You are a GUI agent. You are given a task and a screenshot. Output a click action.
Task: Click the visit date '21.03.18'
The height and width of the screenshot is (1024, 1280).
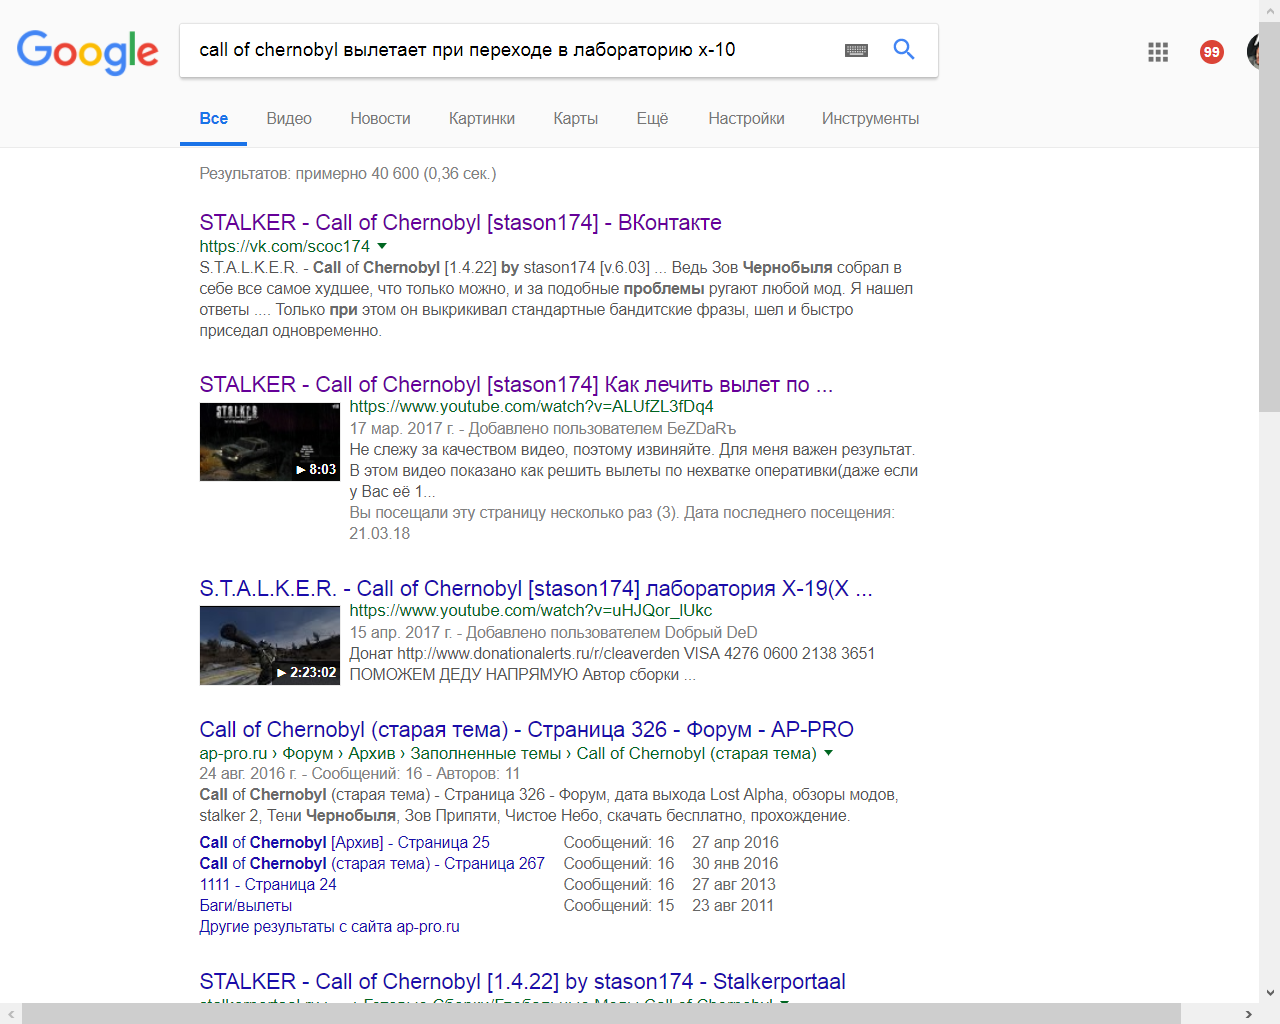pyautogui.click(x=380, y=534)
